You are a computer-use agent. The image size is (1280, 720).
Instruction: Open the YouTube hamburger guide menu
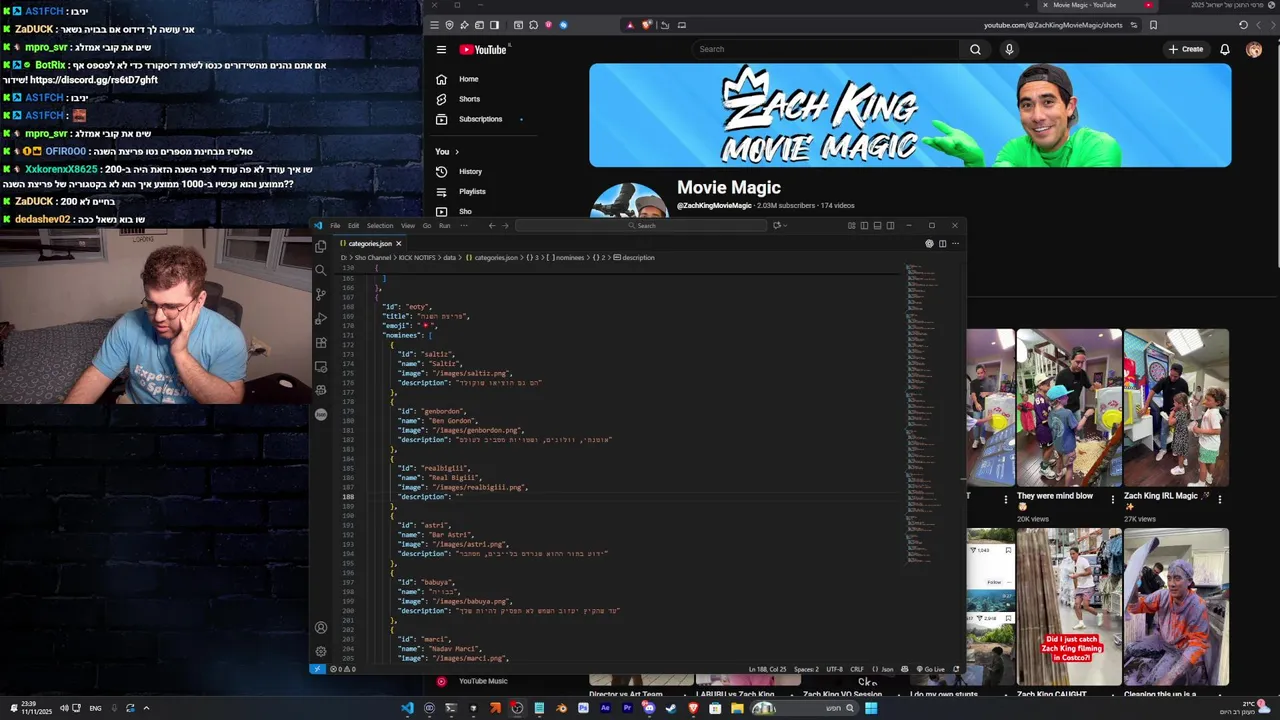coord(441,49)
